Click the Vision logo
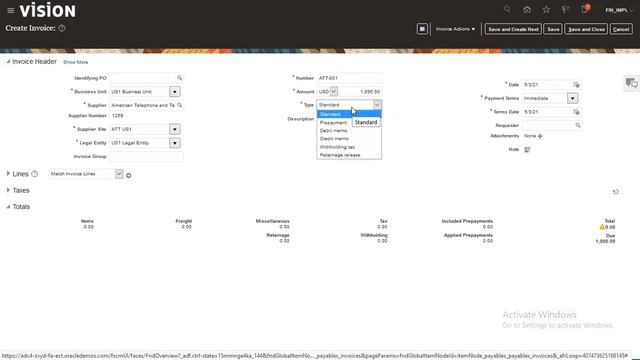The height and width of the screenshot is (360, 640). coord(47,10)
